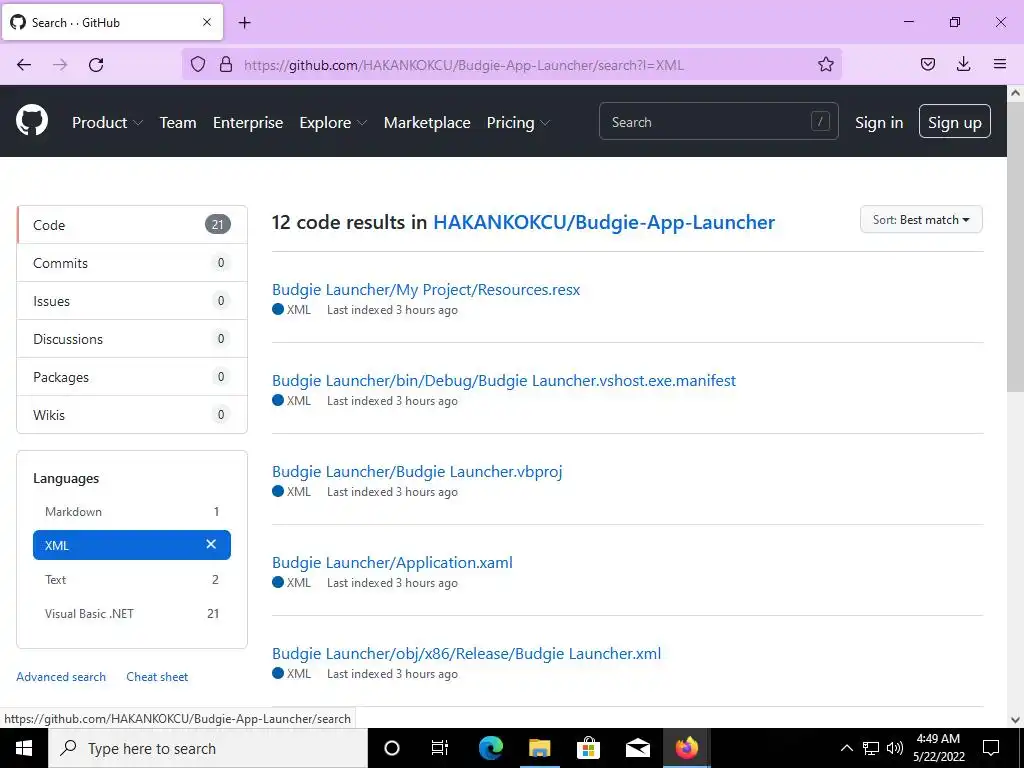Open File Explorer from taskbar
Viewport: 1024px width, 768px height.
tap(539, 748)
